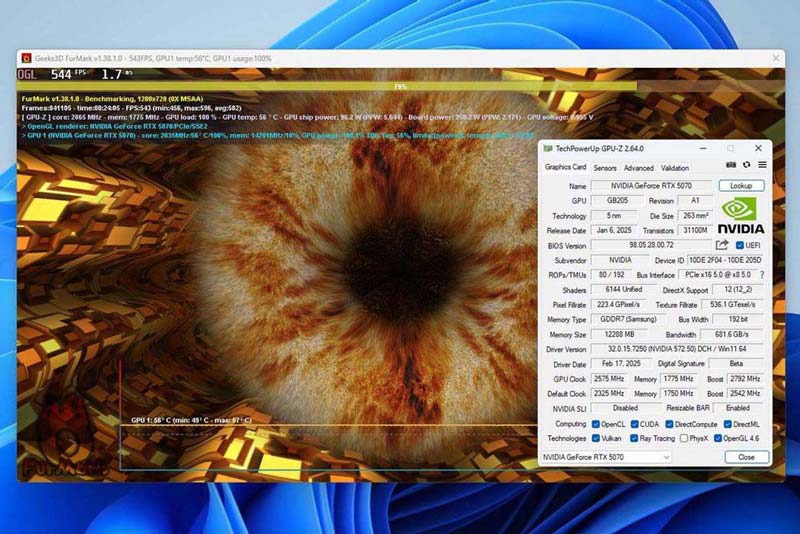The height and width of the screenshot is (534, 800).
Task: Open the Validation tab
Action: point(674,168)
